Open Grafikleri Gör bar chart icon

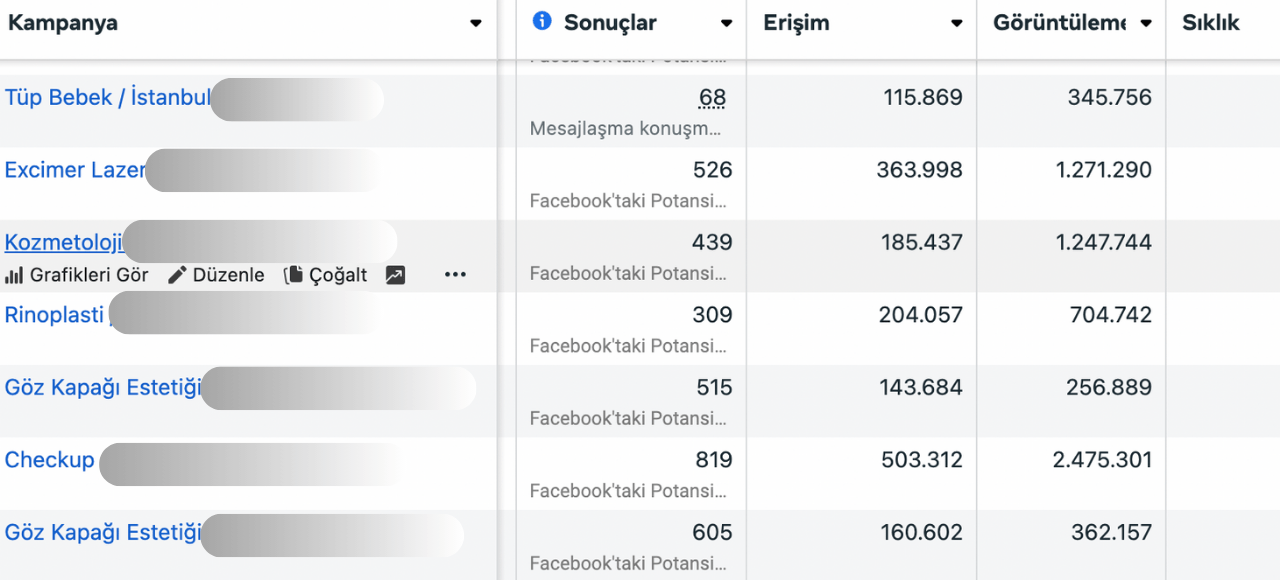[x=14, y=275]
